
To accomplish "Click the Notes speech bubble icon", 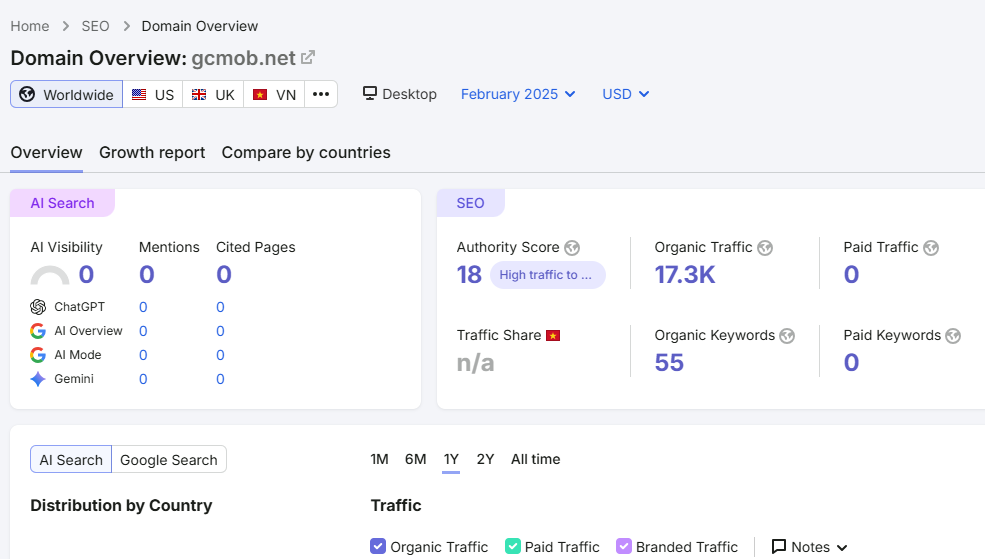I will pyautogui.click(x=779, y=546).
